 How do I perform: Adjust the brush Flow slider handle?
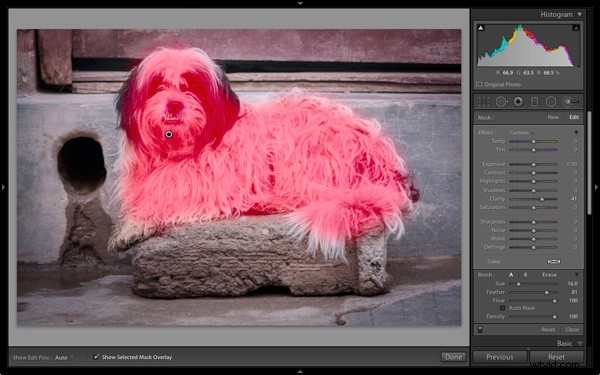[x=554, y=301]
